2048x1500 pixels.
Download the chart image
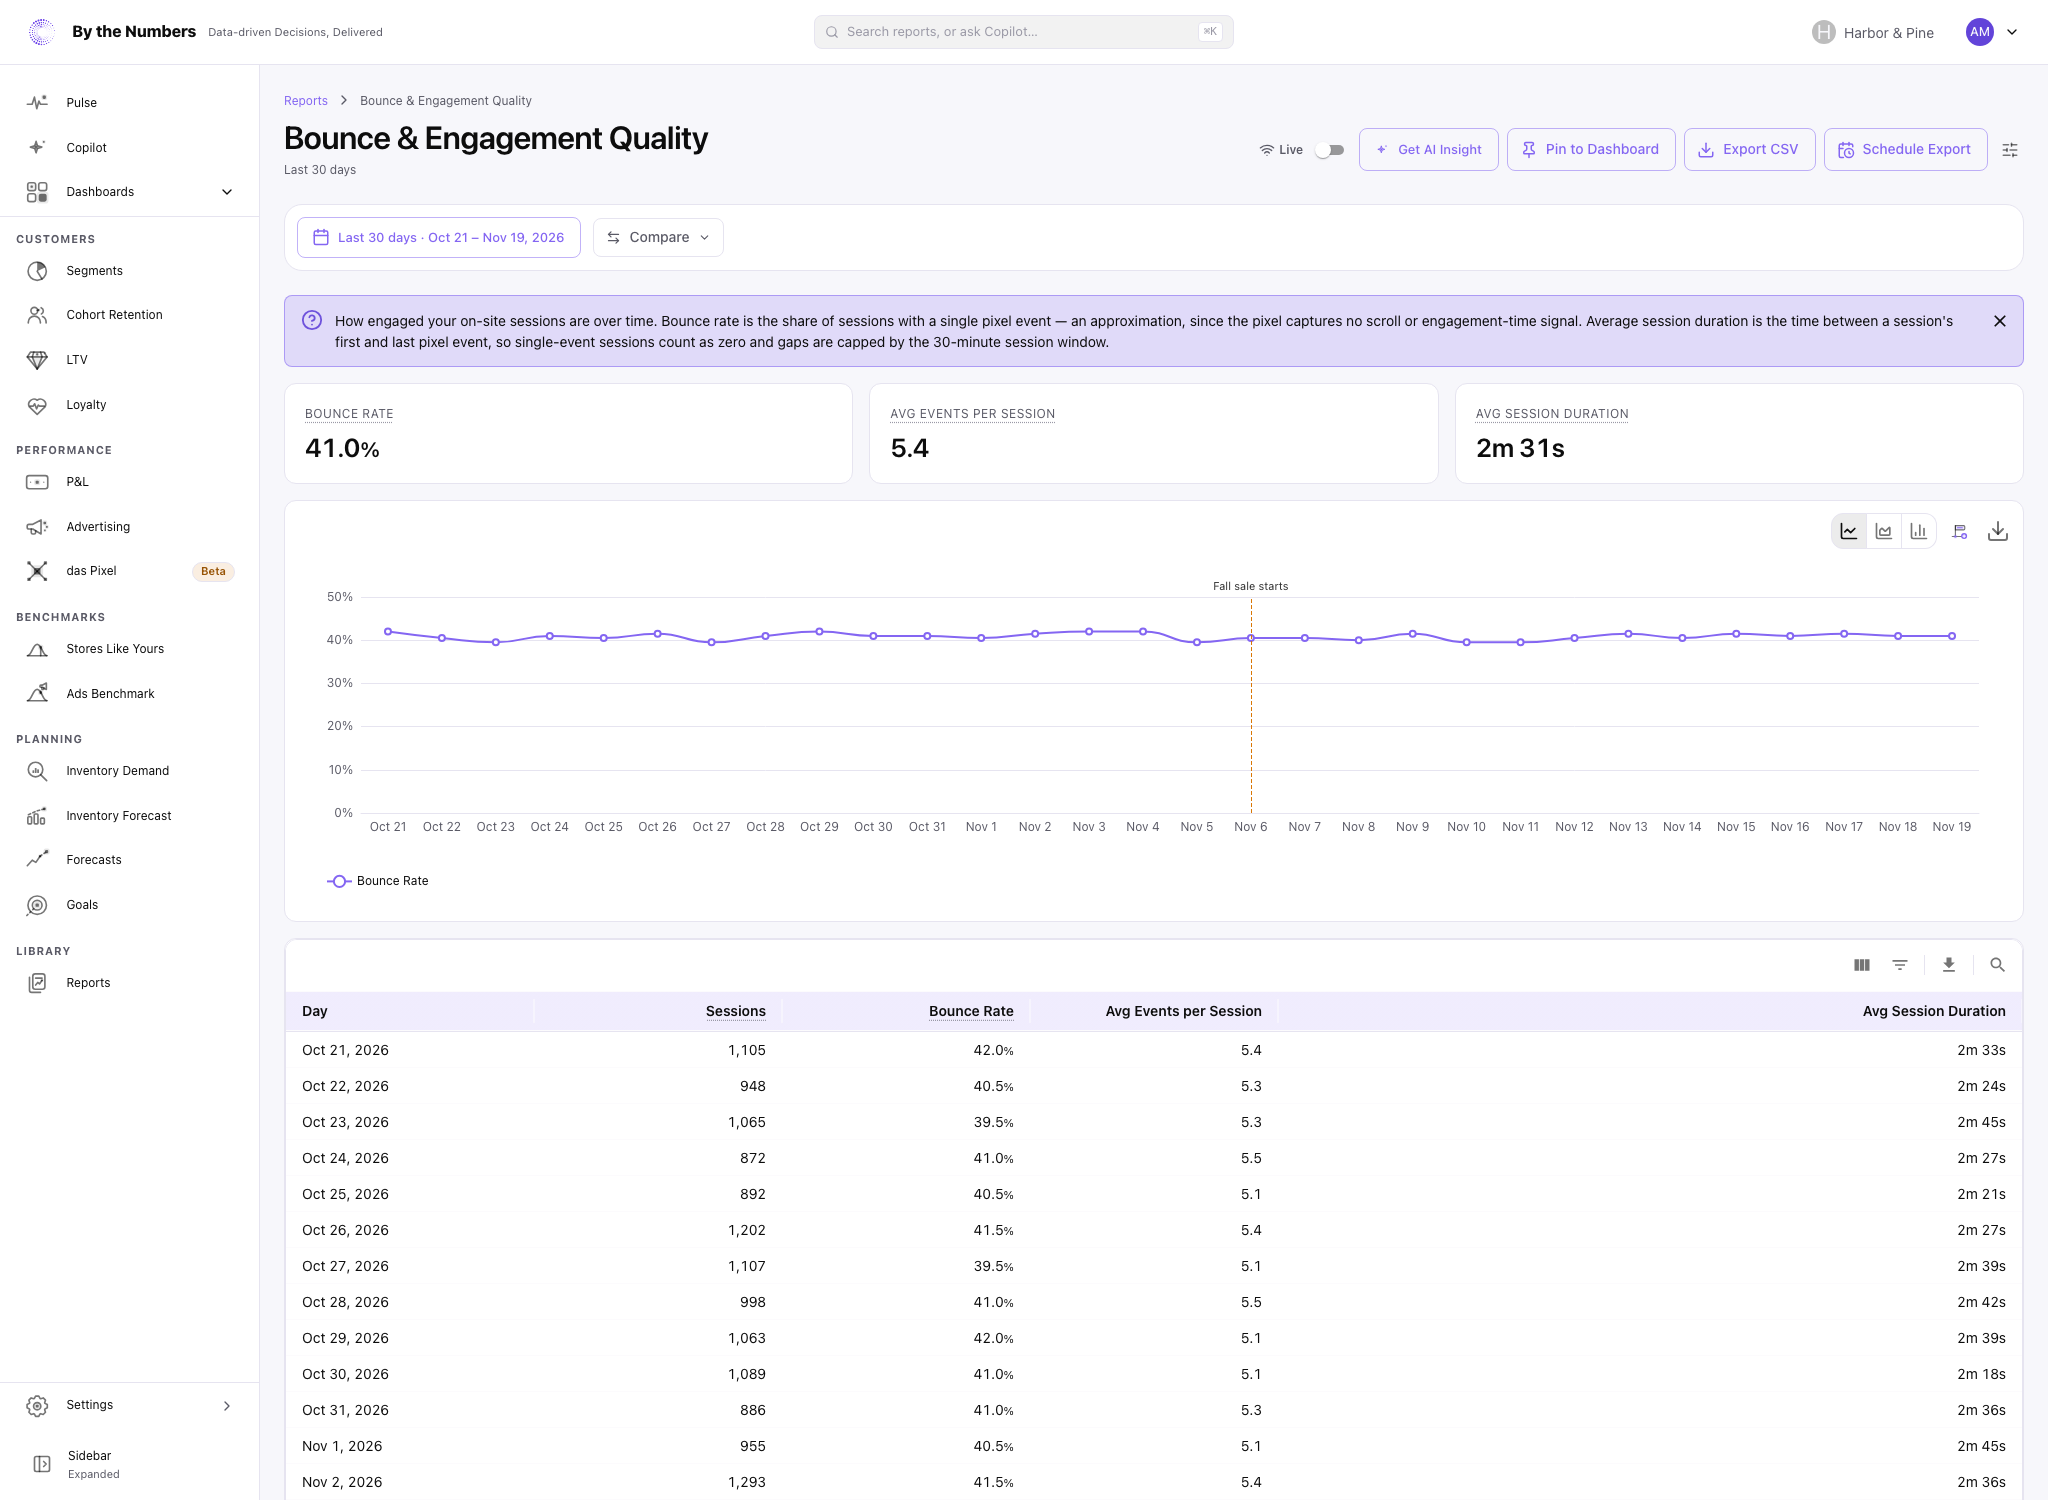pos(1998,531)
